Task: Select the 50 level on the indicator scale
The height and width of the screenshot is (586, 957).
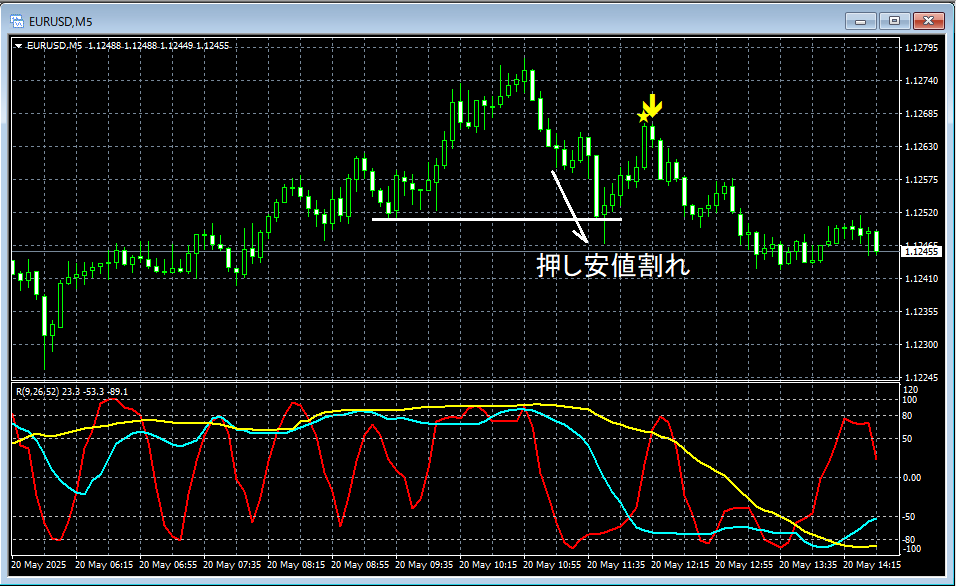Action: coord(909,439)
